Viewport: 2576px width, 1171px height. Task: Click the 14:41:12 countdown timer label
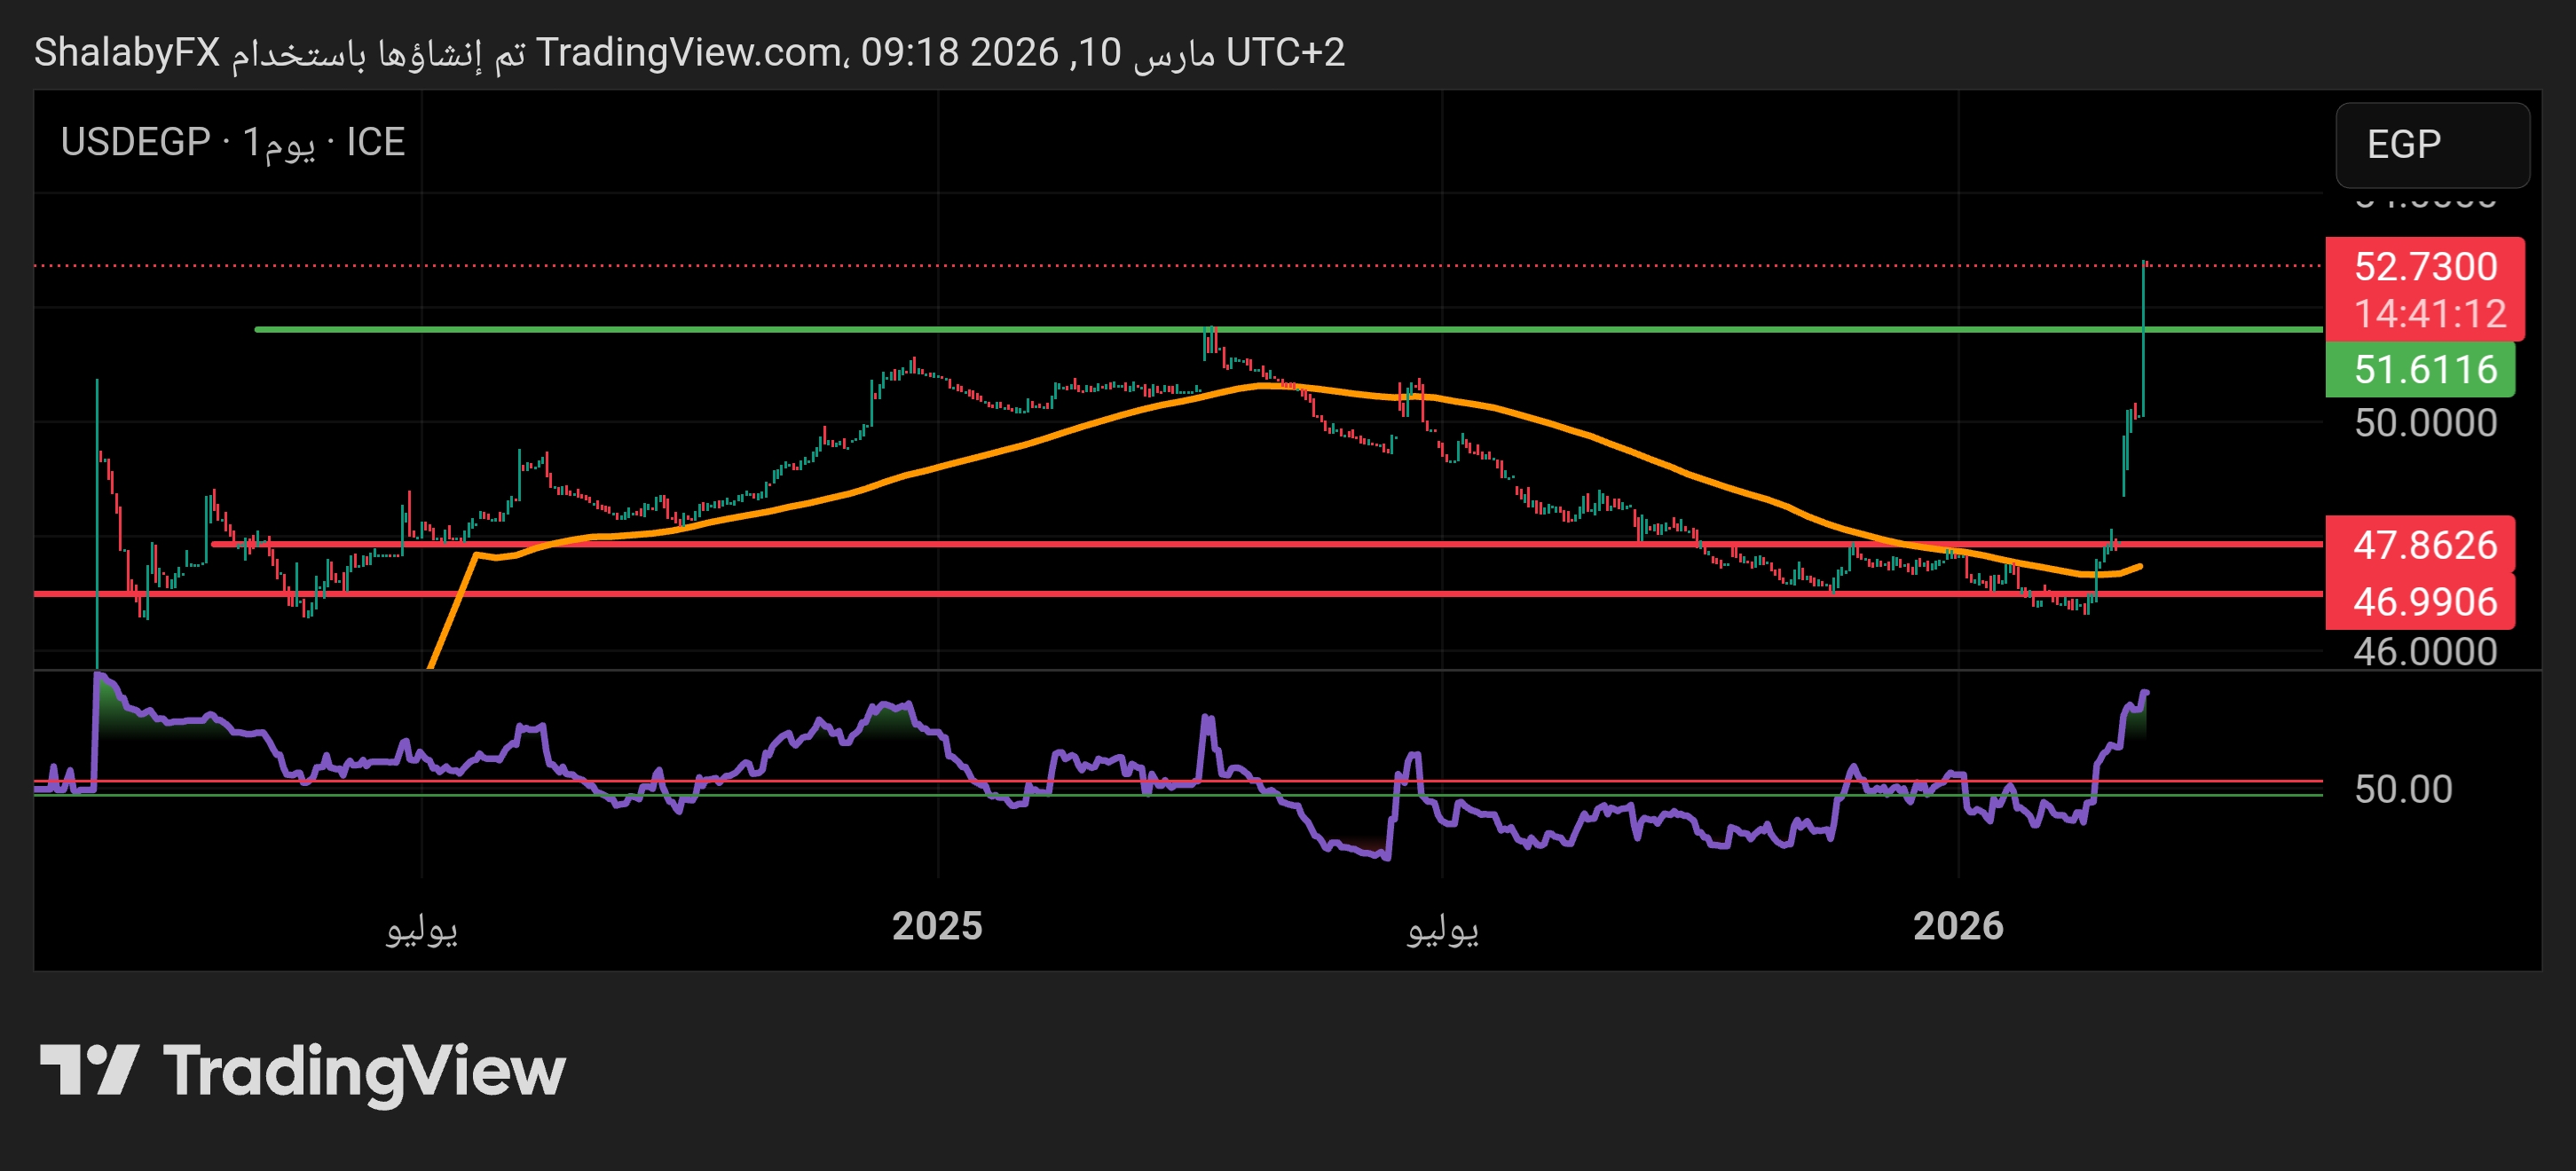[2428, 314]
